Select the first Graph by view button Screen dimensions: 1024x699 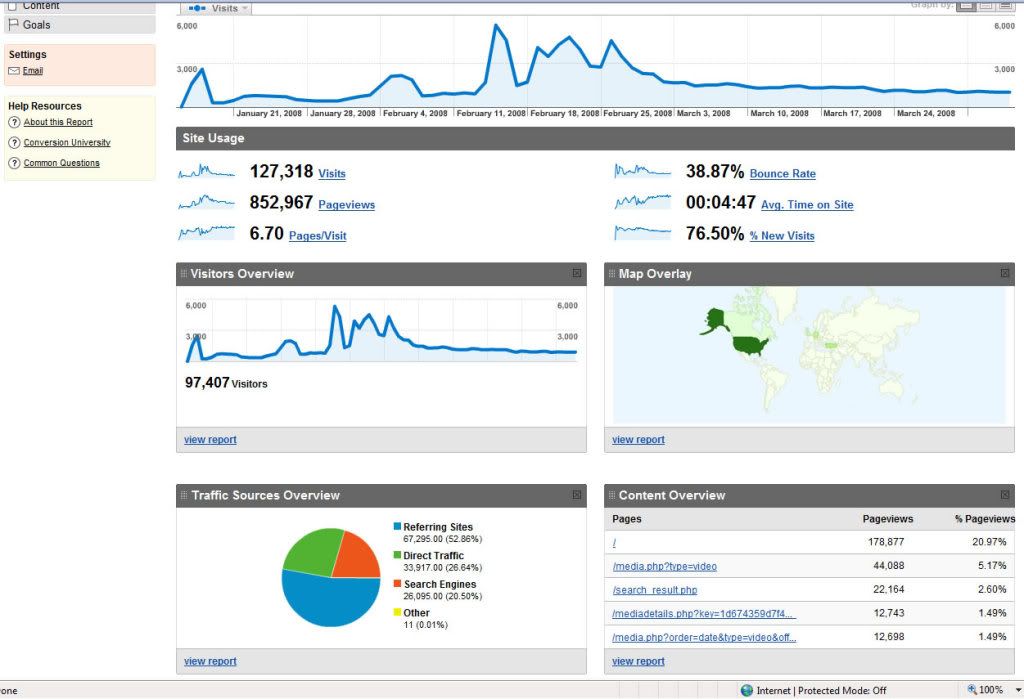966,6
